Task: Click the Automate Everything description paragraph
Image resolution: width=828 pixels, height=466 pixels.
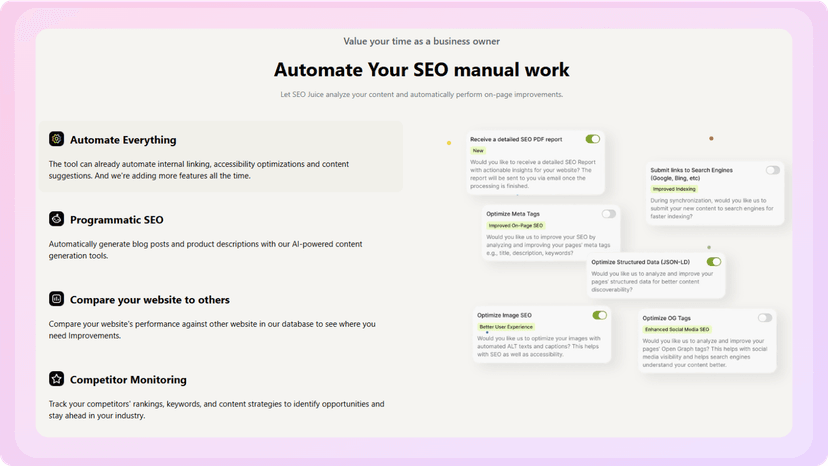Action: tap(199, 170)
